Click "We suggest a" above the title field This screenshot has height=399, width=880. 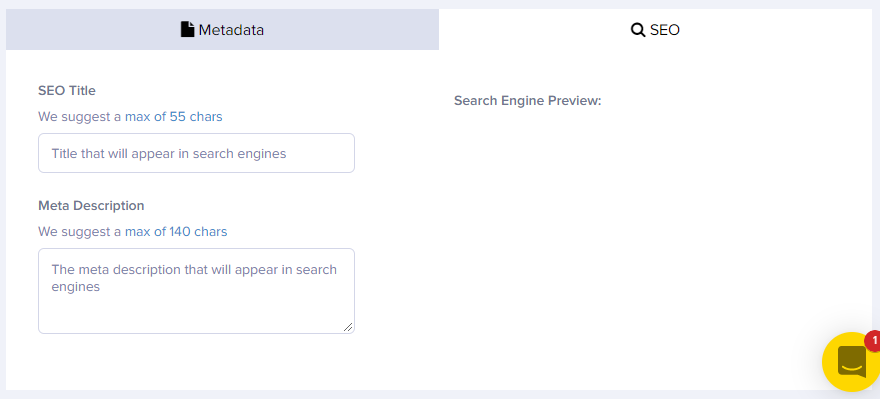80,117
